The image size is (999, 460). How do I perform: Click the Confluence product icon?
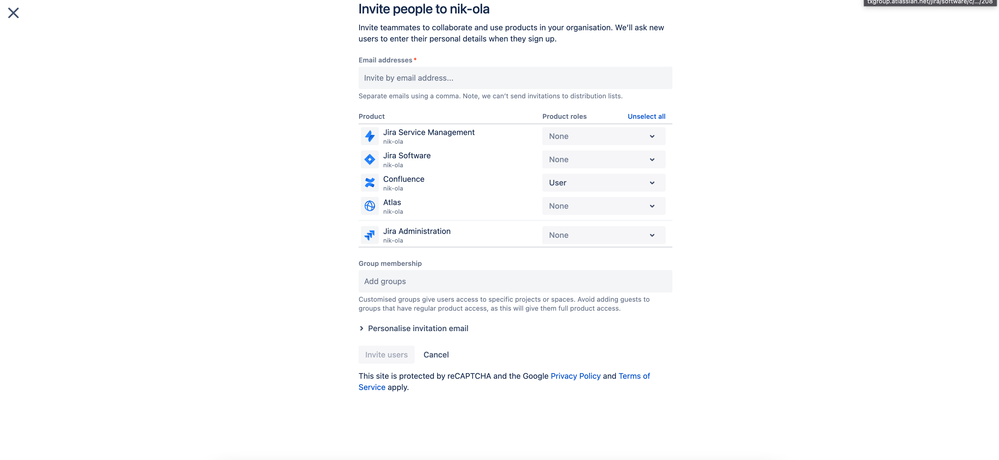pyautogui.click(x=370, y=183)
